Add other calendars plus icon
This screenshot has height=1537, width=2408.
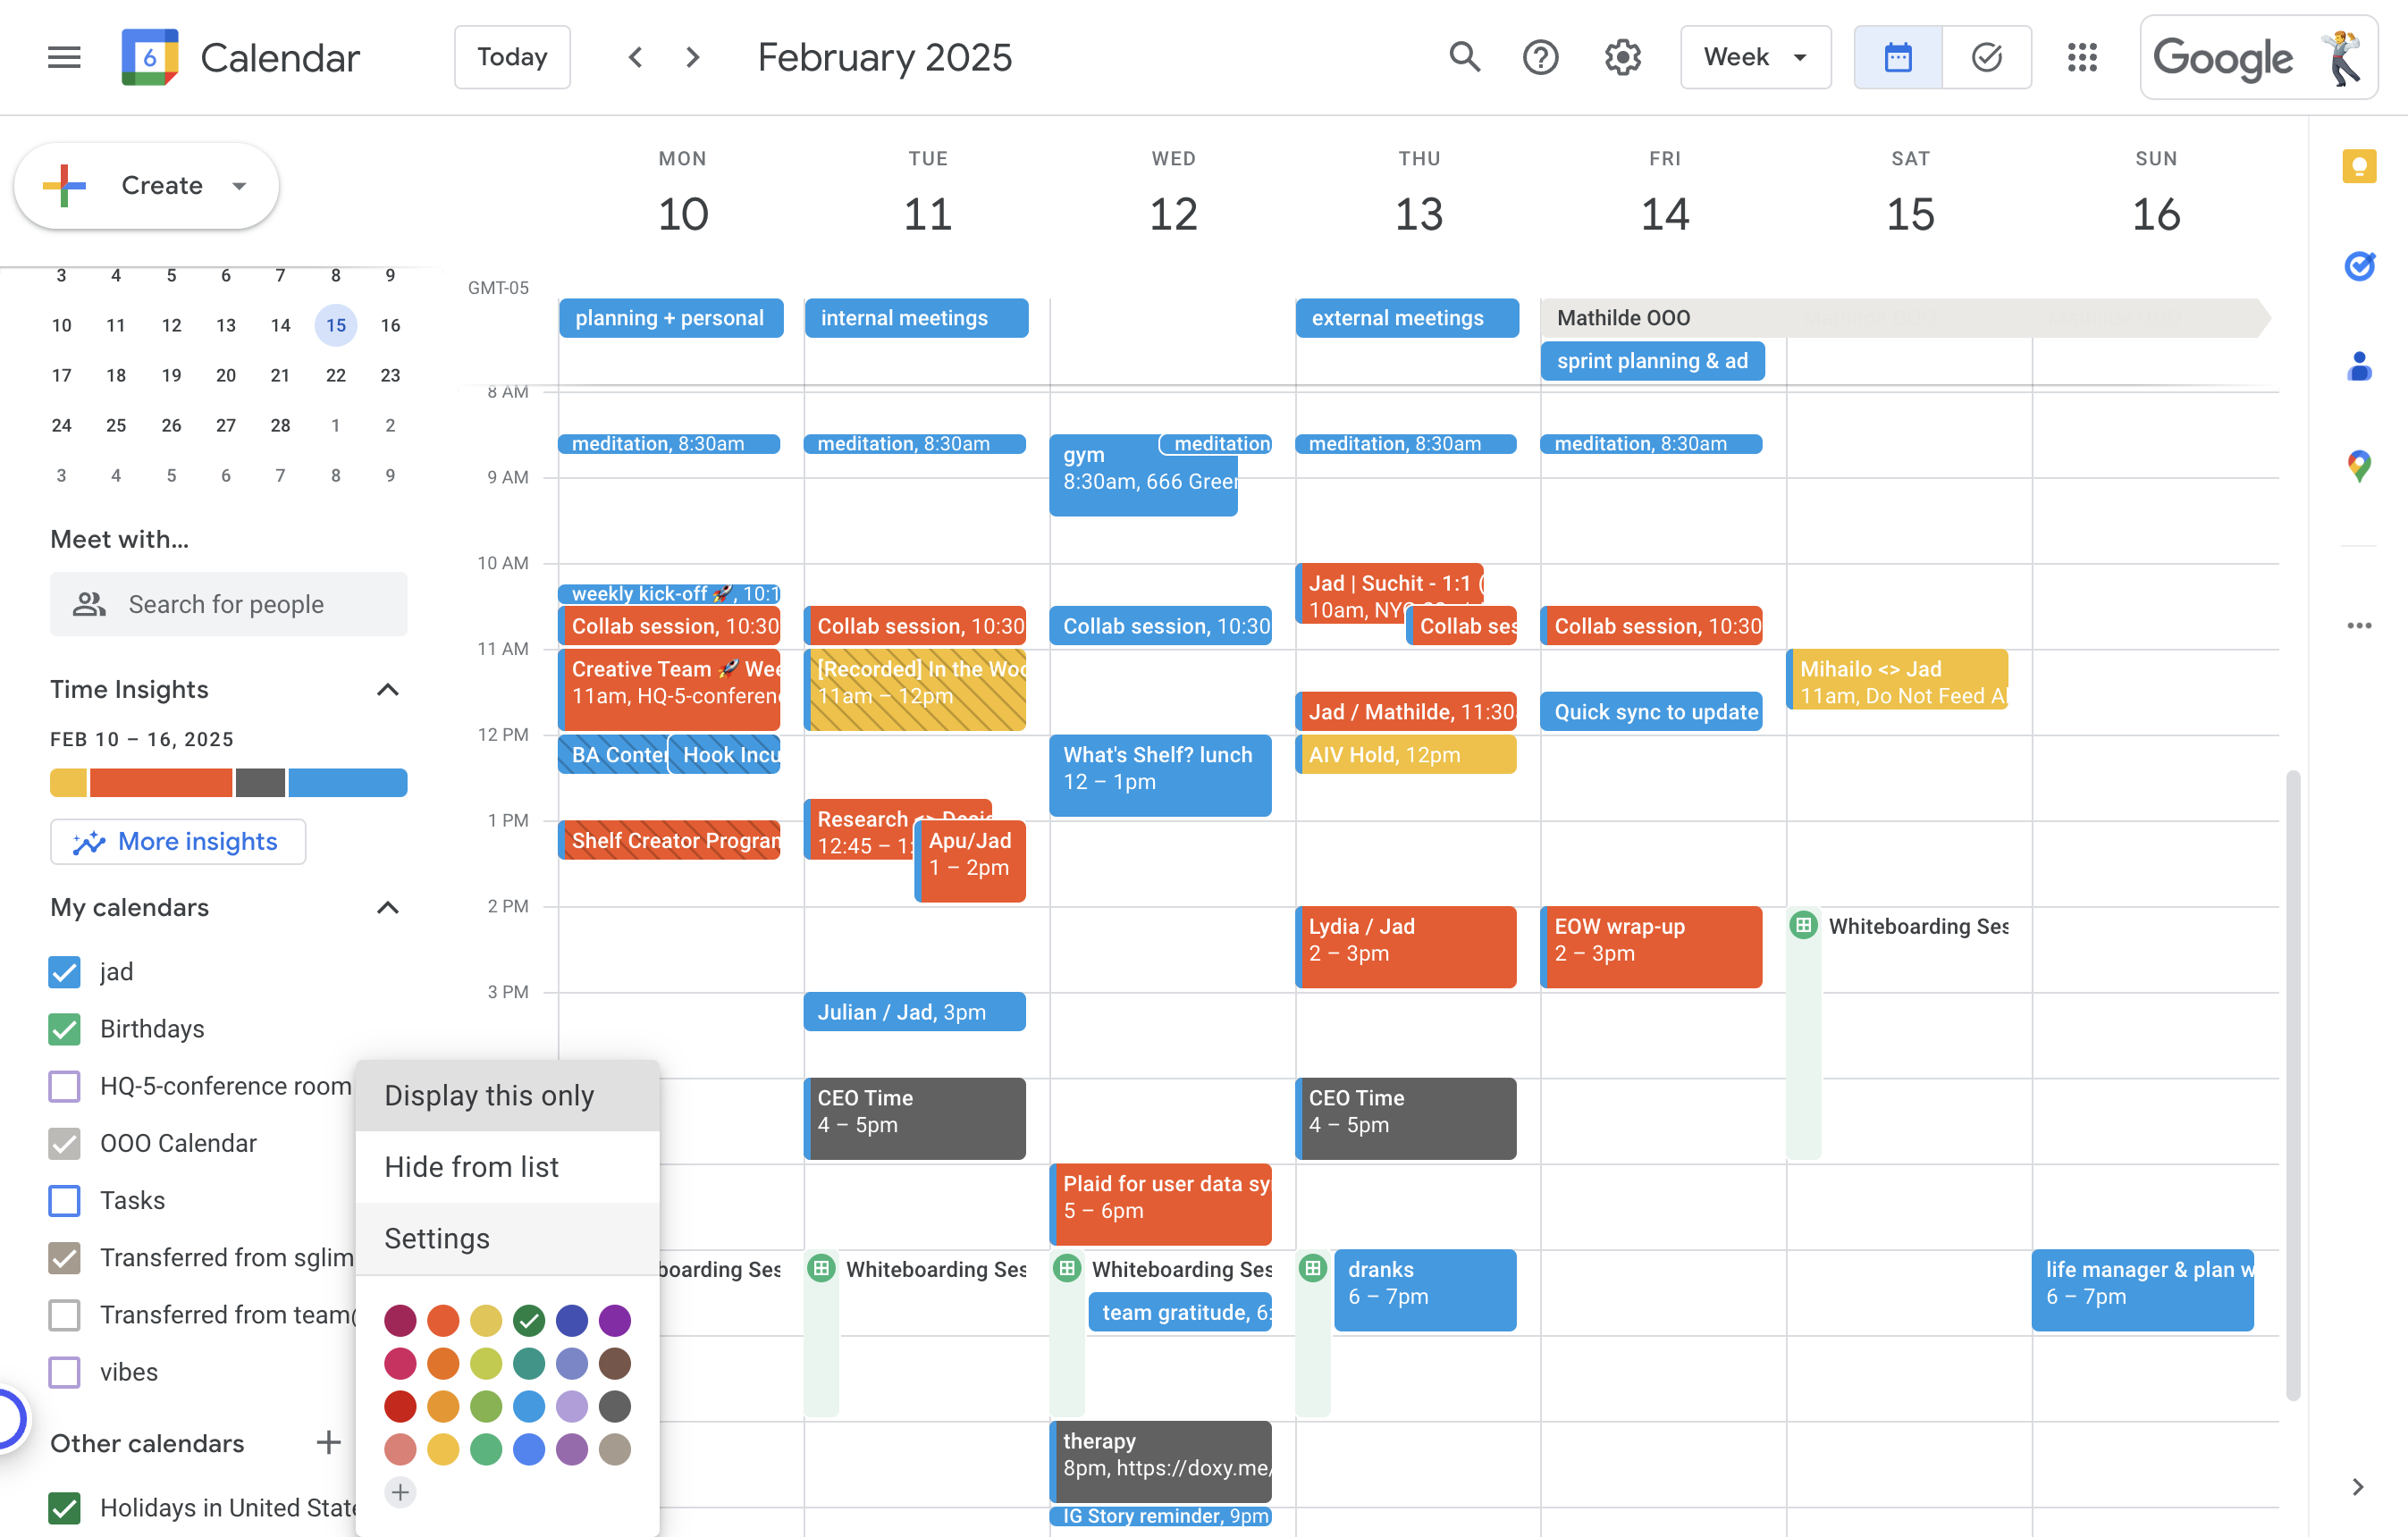[328, 1442]
